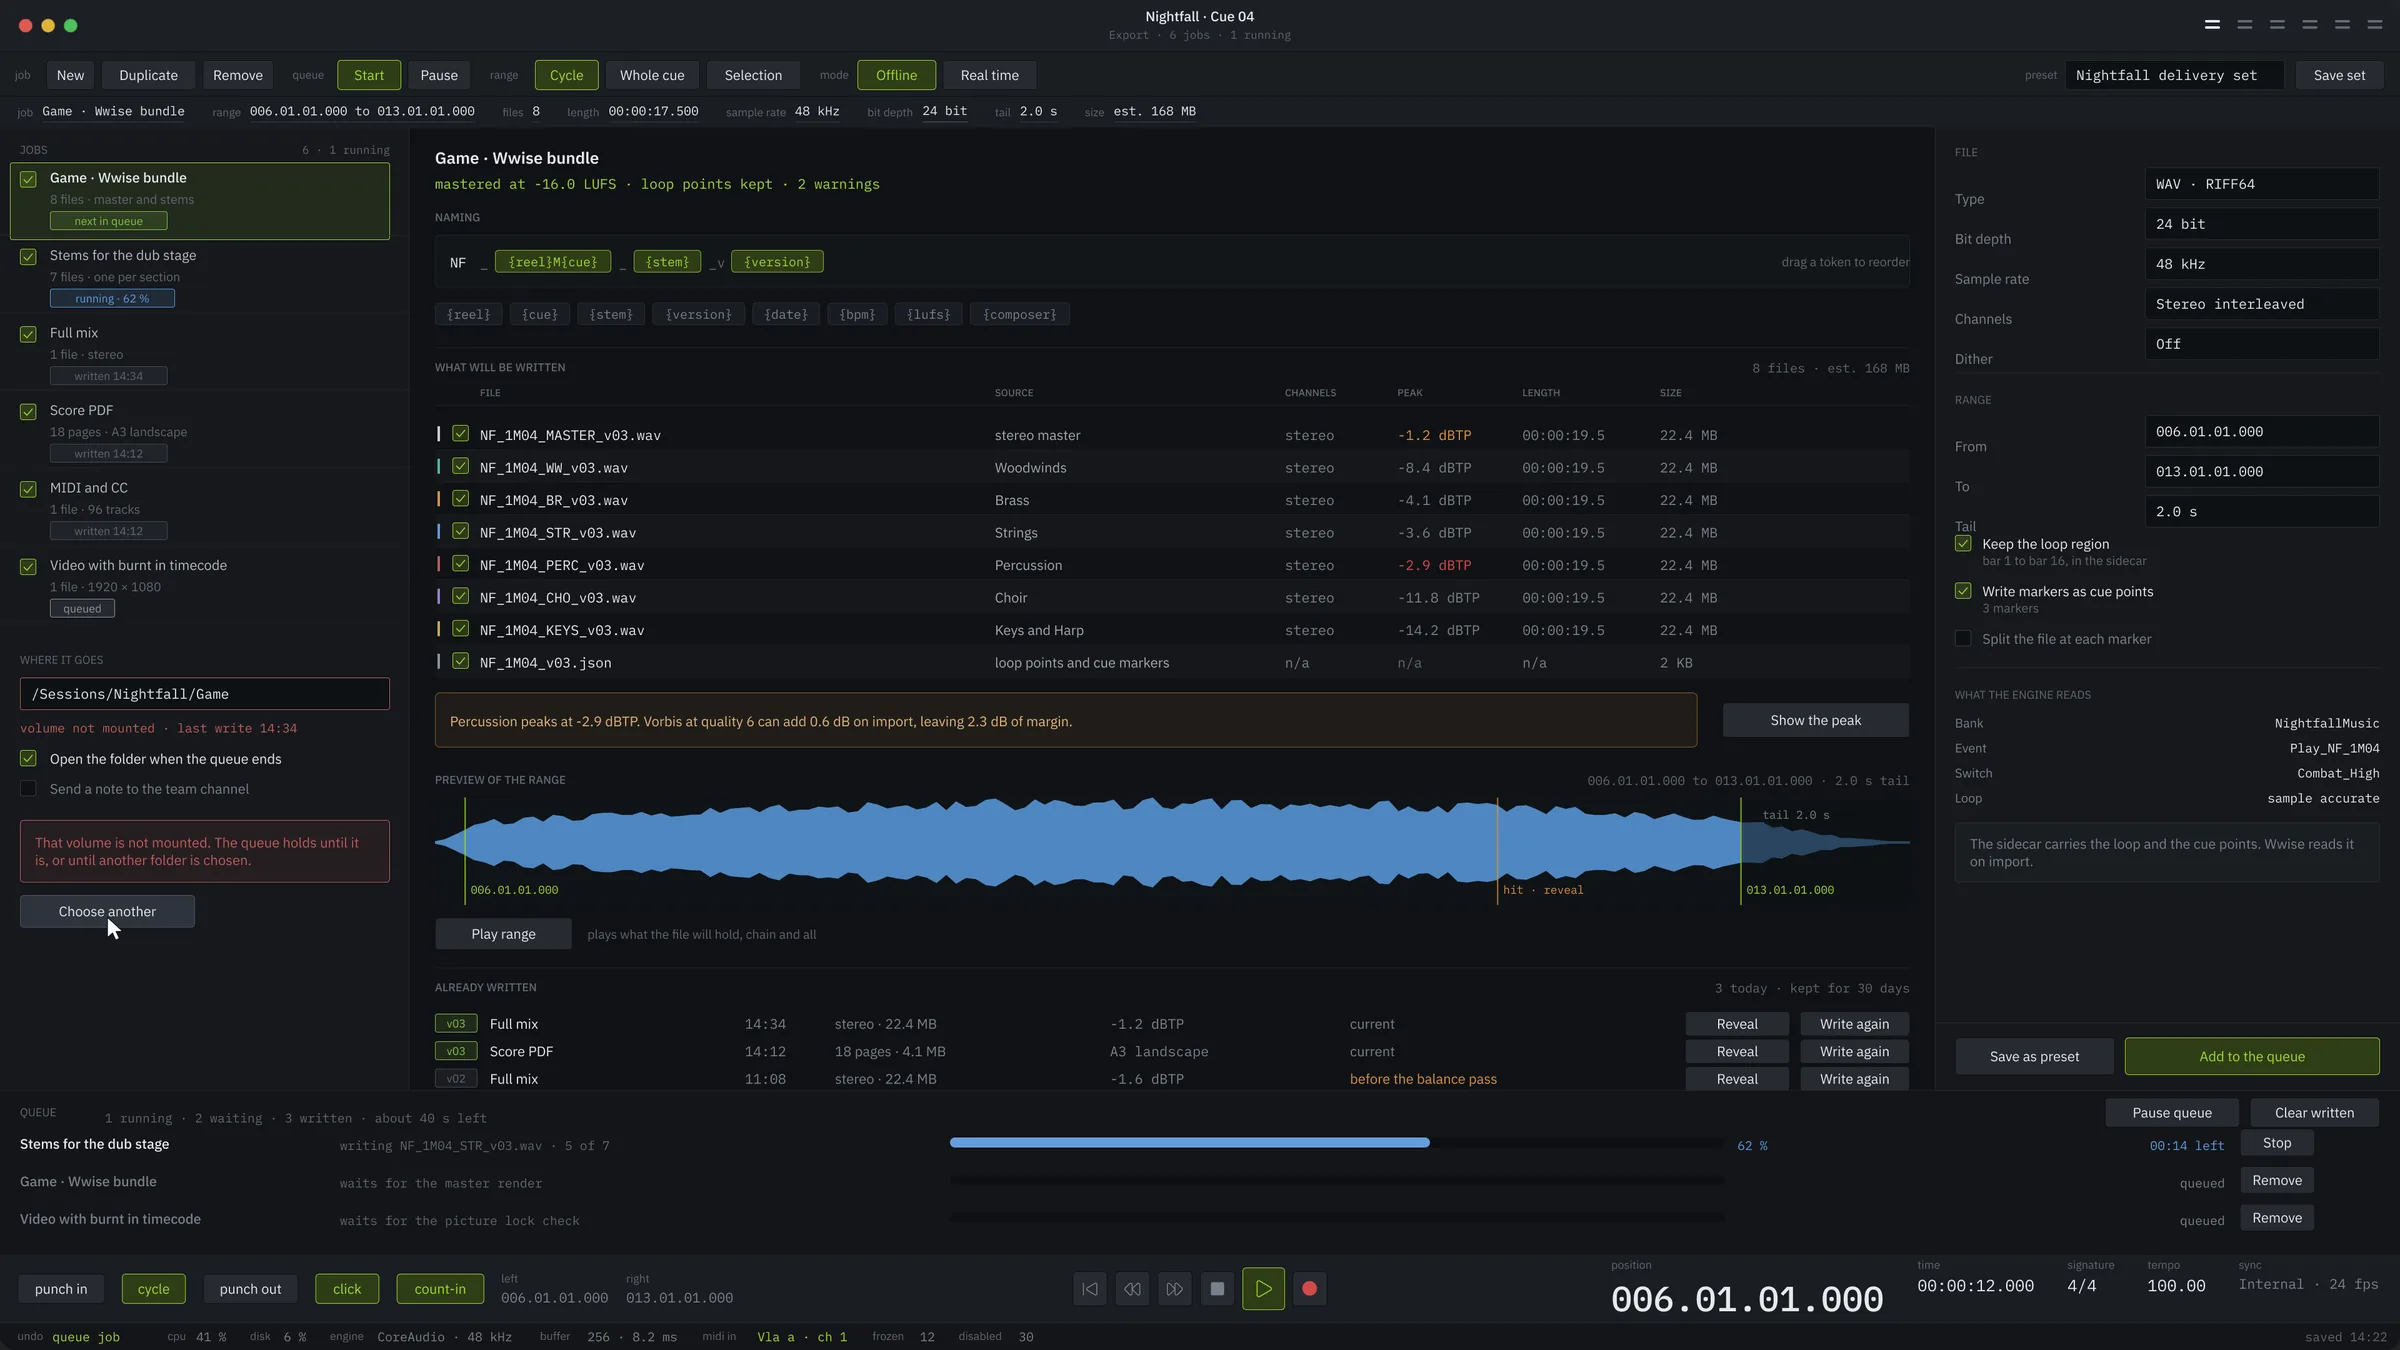Click Save as preset

coord(2034,1056)
